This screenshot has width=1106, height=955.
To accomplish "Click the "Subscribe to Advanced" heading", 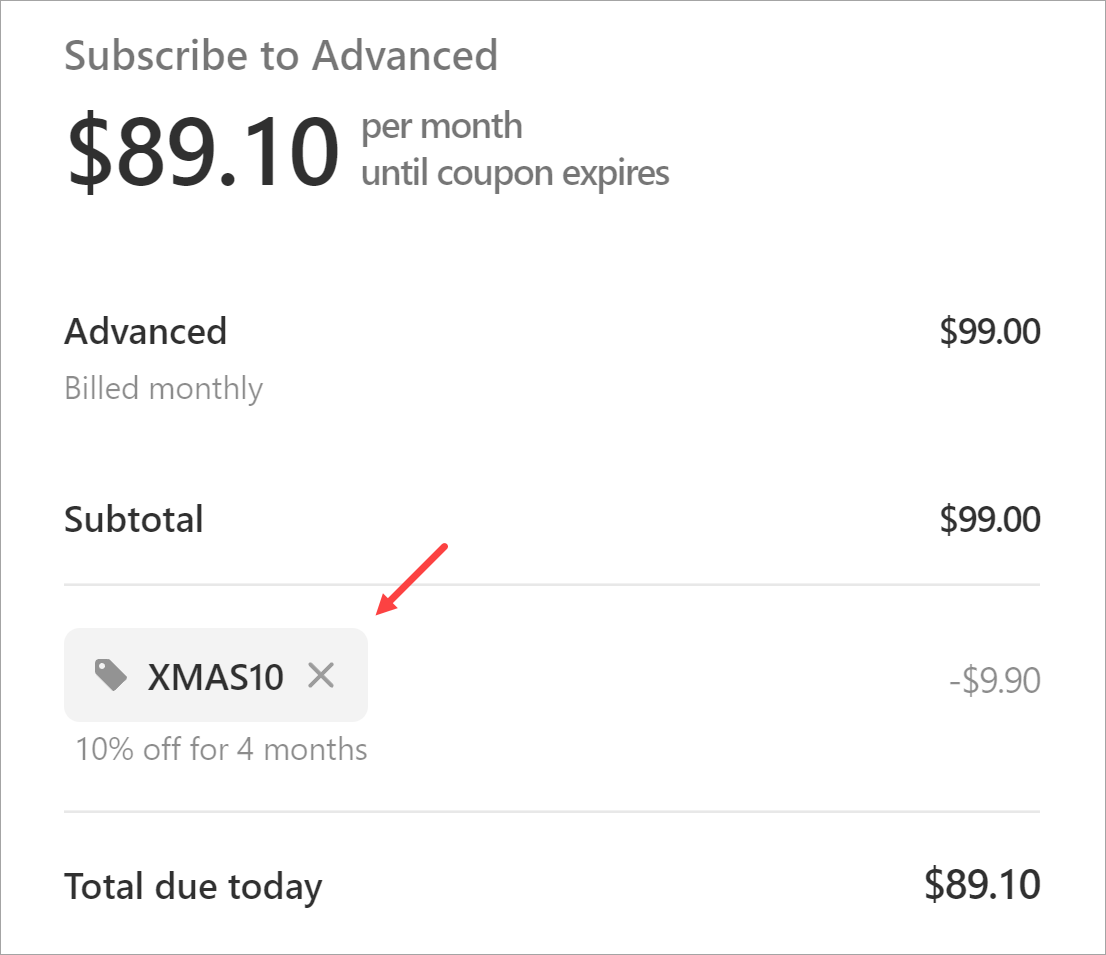I will [281, 56].
